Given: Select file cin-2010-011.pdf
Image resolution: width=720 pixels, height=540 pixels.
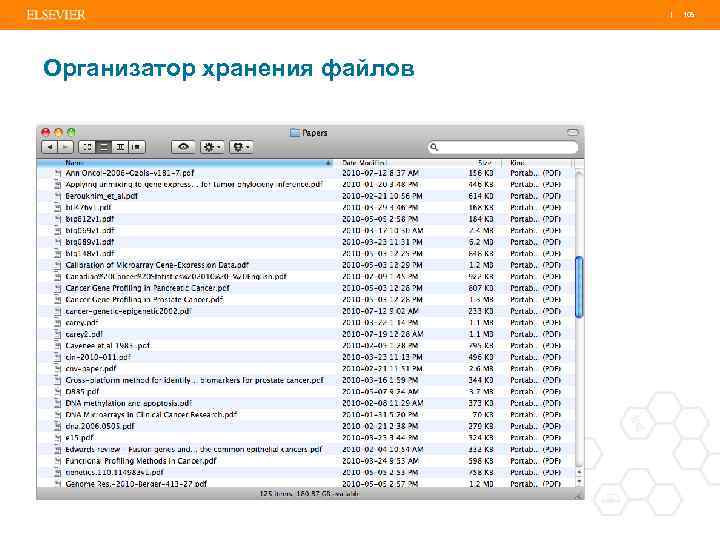Looking at the screenshot, I should pyautogui.click(x=98, y=357).
